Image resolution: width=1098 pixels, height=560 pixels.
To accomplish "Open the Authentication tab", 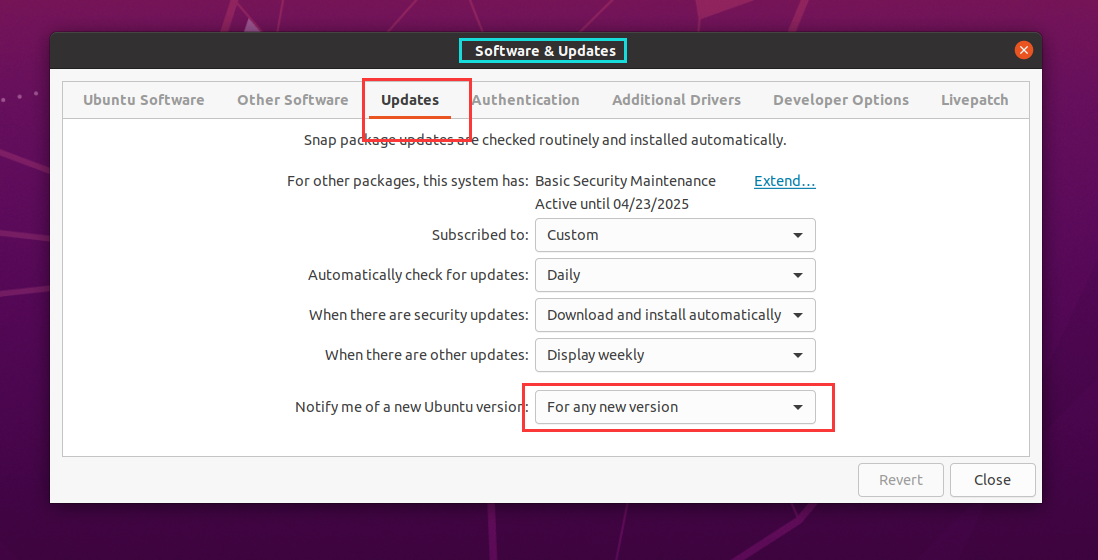I will coord(525,100).
